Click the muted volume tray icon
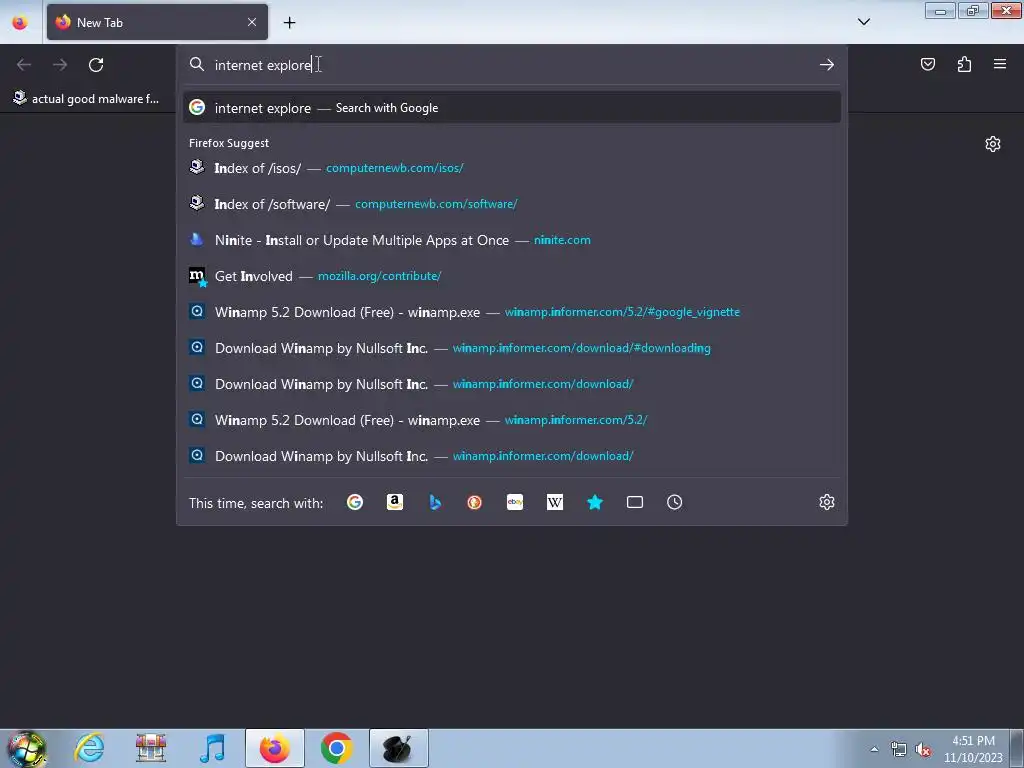 [x=923, y=749]
